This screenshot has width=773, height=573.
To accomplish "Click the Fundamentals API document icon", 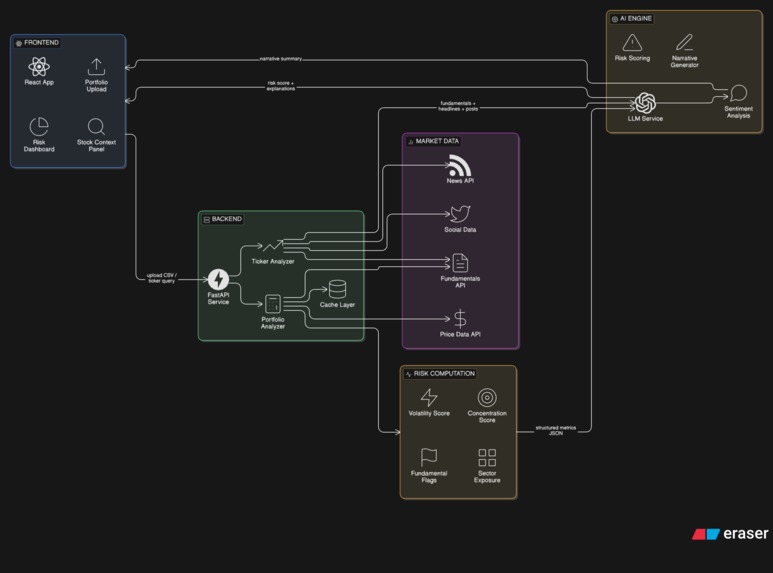I will click(x=460, y=263).
